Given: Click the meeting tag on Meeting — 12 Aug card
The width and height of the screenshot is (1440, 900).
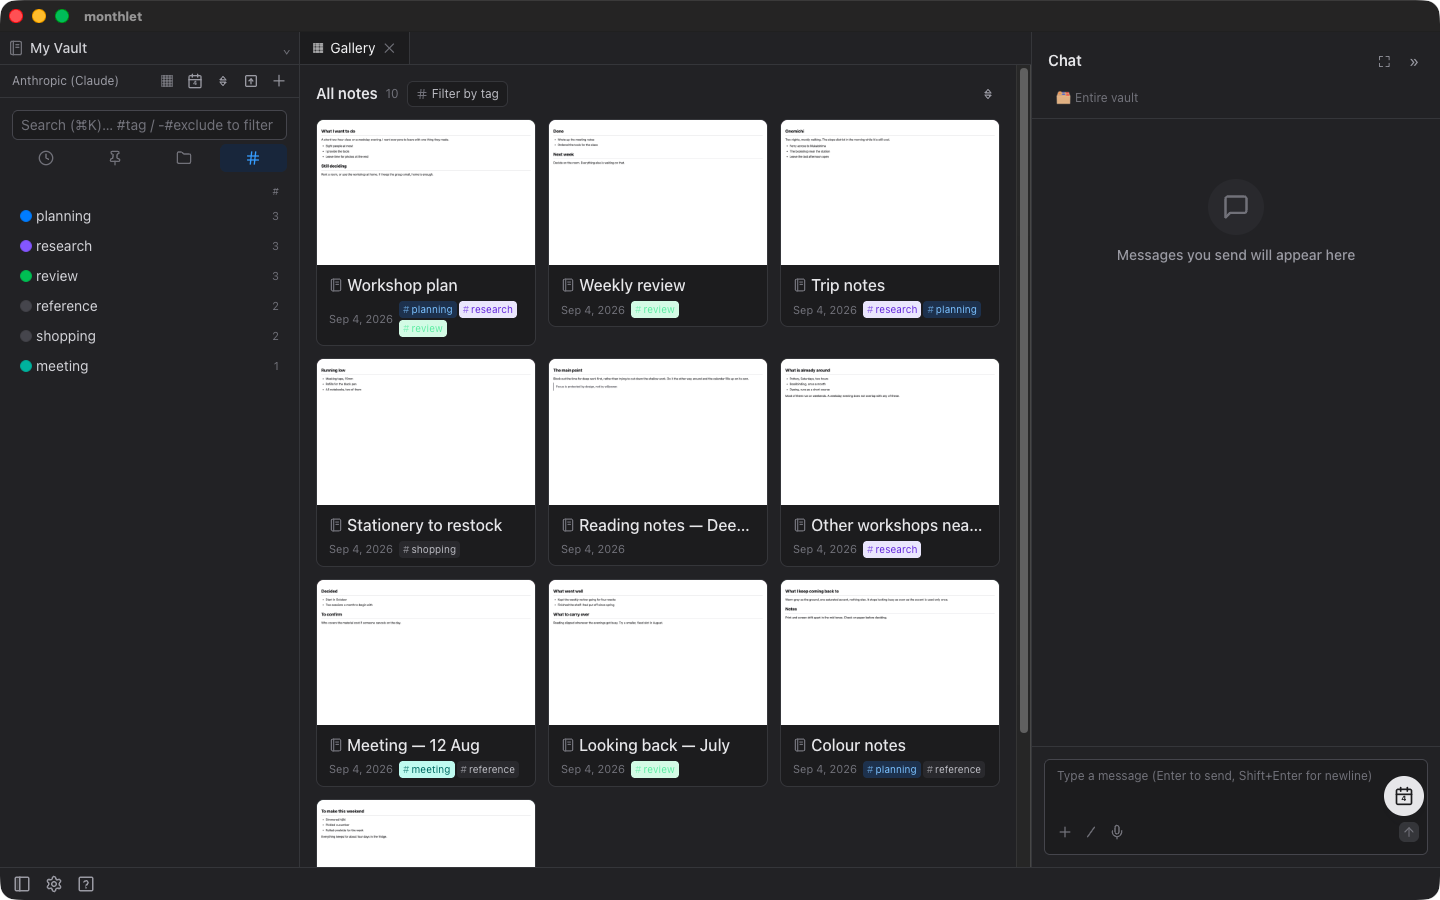Looking at the screenshot, I should click(x=427, y=770).
